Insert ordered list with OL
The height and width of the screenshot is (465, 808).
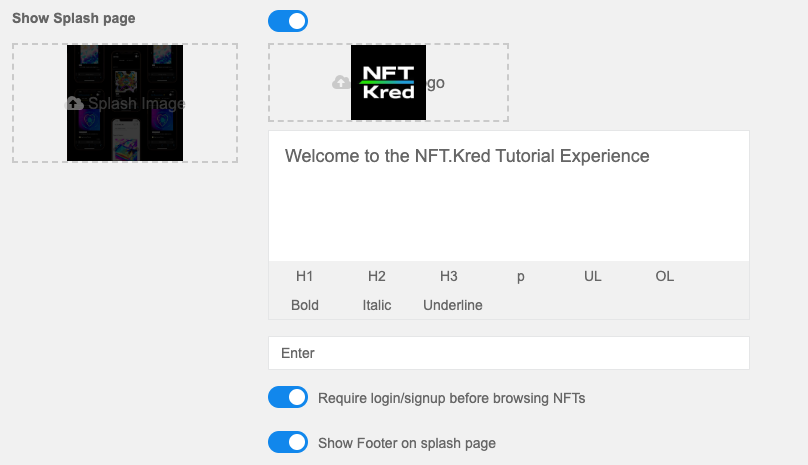pos(665,276)
